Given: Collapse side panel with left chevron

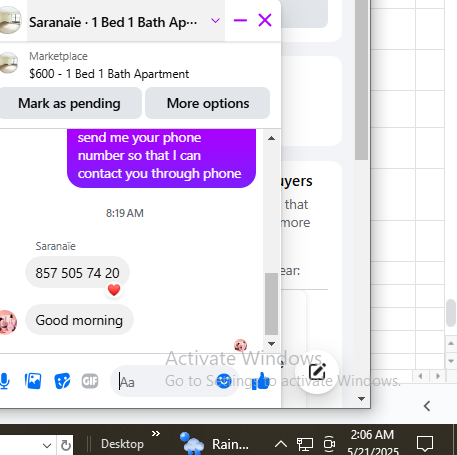Looking at the screenshot, I should point(427,406).
